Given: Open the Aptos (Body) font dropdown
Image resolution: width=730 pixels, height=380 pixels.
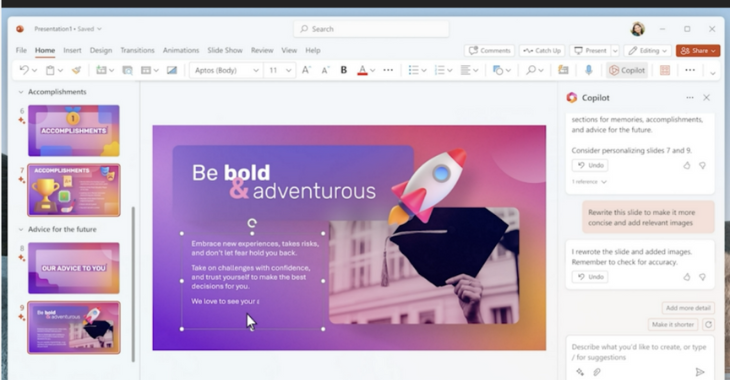Looking at the screenshot, I should click(x=226, y=70).
